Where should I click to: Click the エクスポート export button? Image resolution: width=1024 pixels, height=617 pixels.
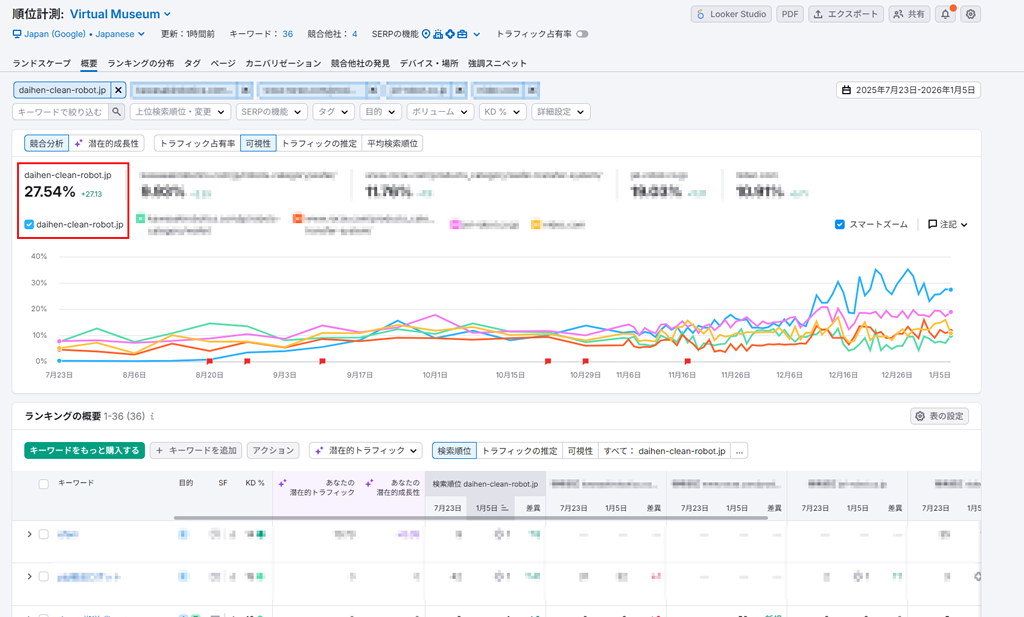click(x=845, y=15)
